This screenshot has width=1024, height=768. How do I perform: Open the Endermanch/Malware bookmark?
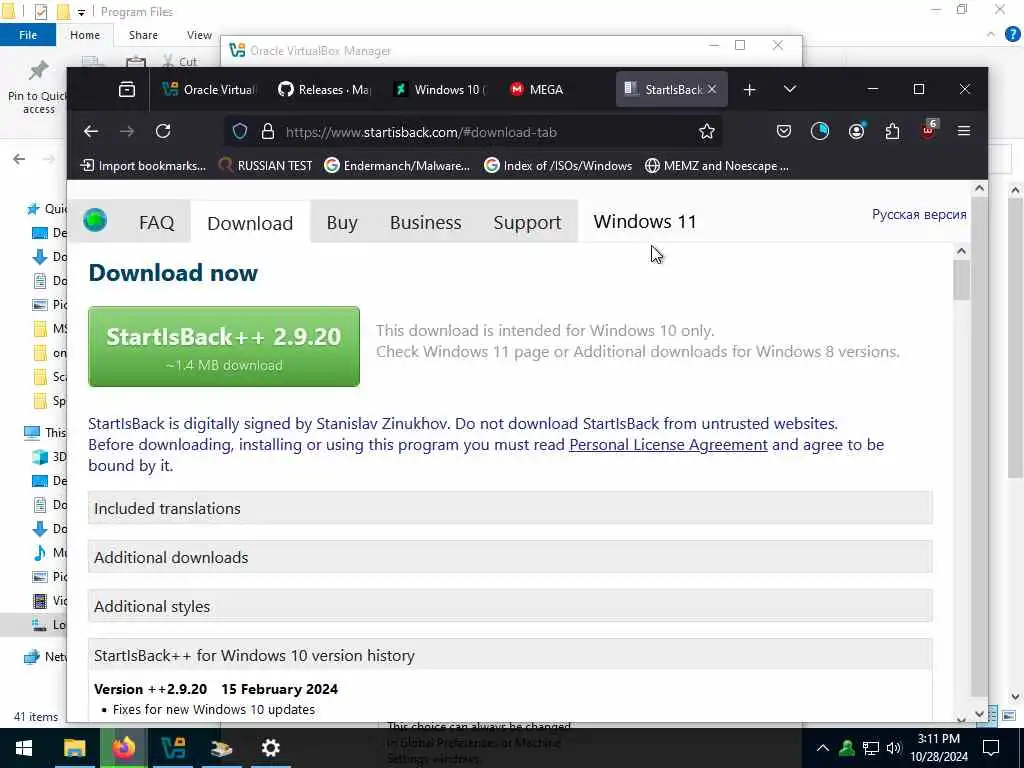coord(397,166)
